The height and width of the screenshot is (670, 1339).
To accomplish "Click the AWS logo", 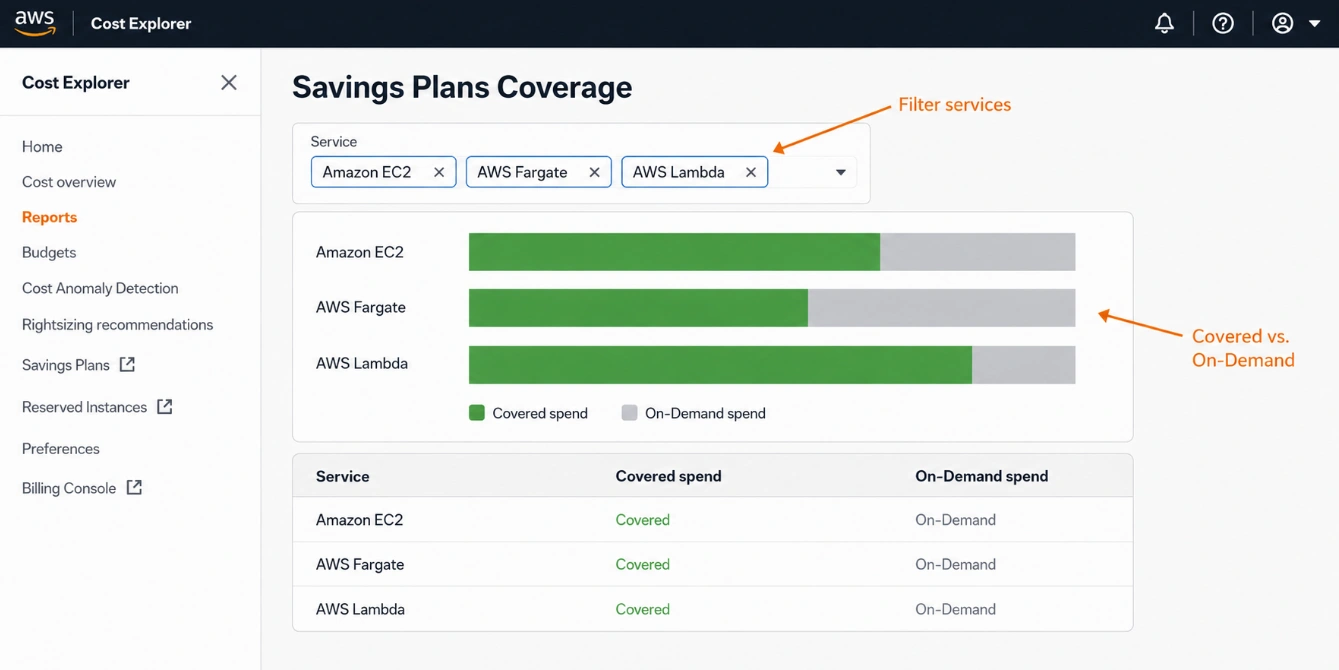I will tap(35, 23).
